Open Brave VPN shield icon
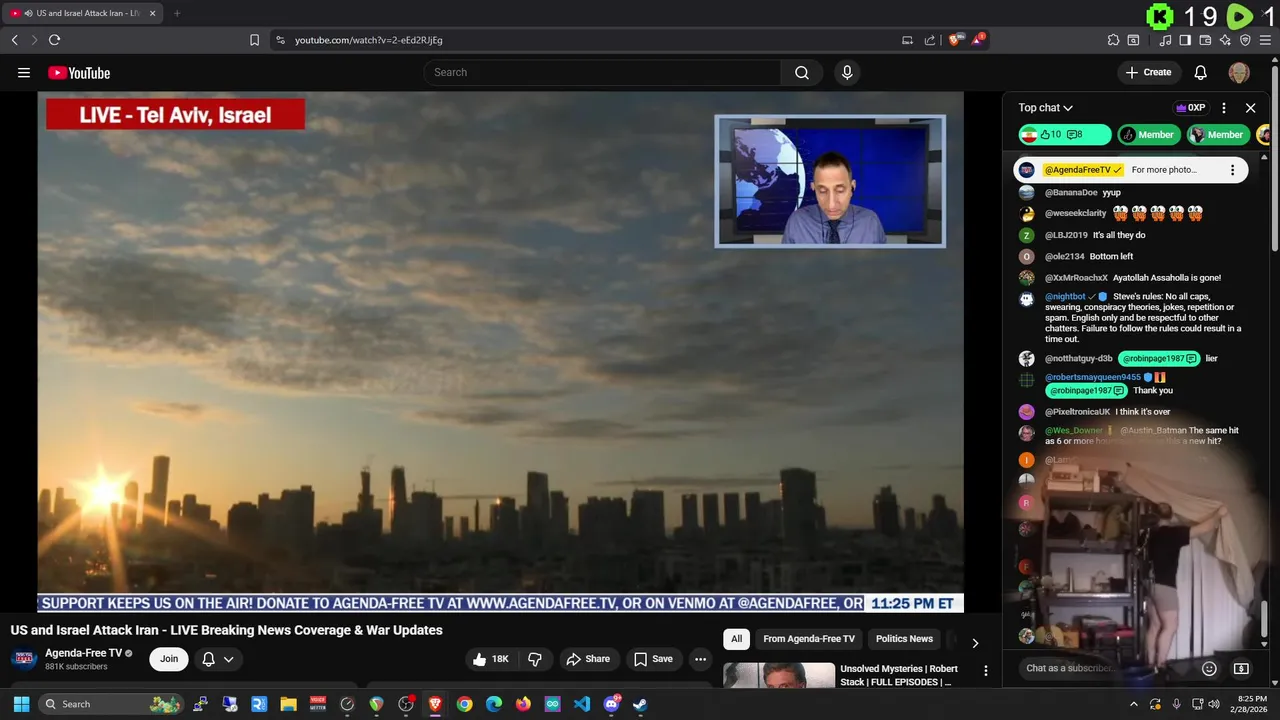The height and width of the screenshot is (720, 1280). [x=1245, y=40]
